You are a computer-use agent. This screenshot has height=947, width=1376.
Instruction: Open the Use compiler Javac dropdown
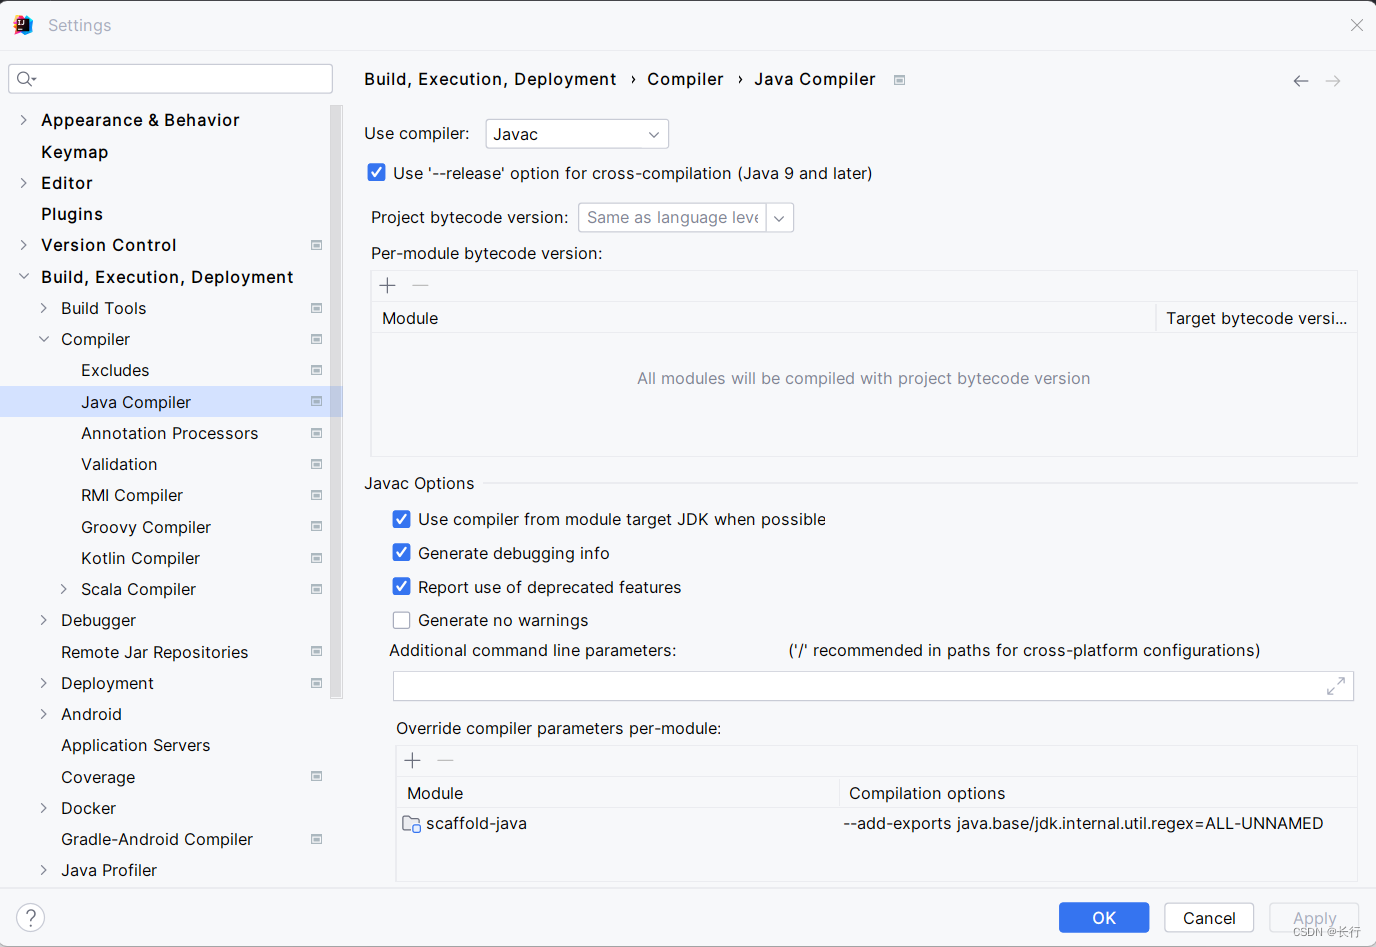[577, 134]
